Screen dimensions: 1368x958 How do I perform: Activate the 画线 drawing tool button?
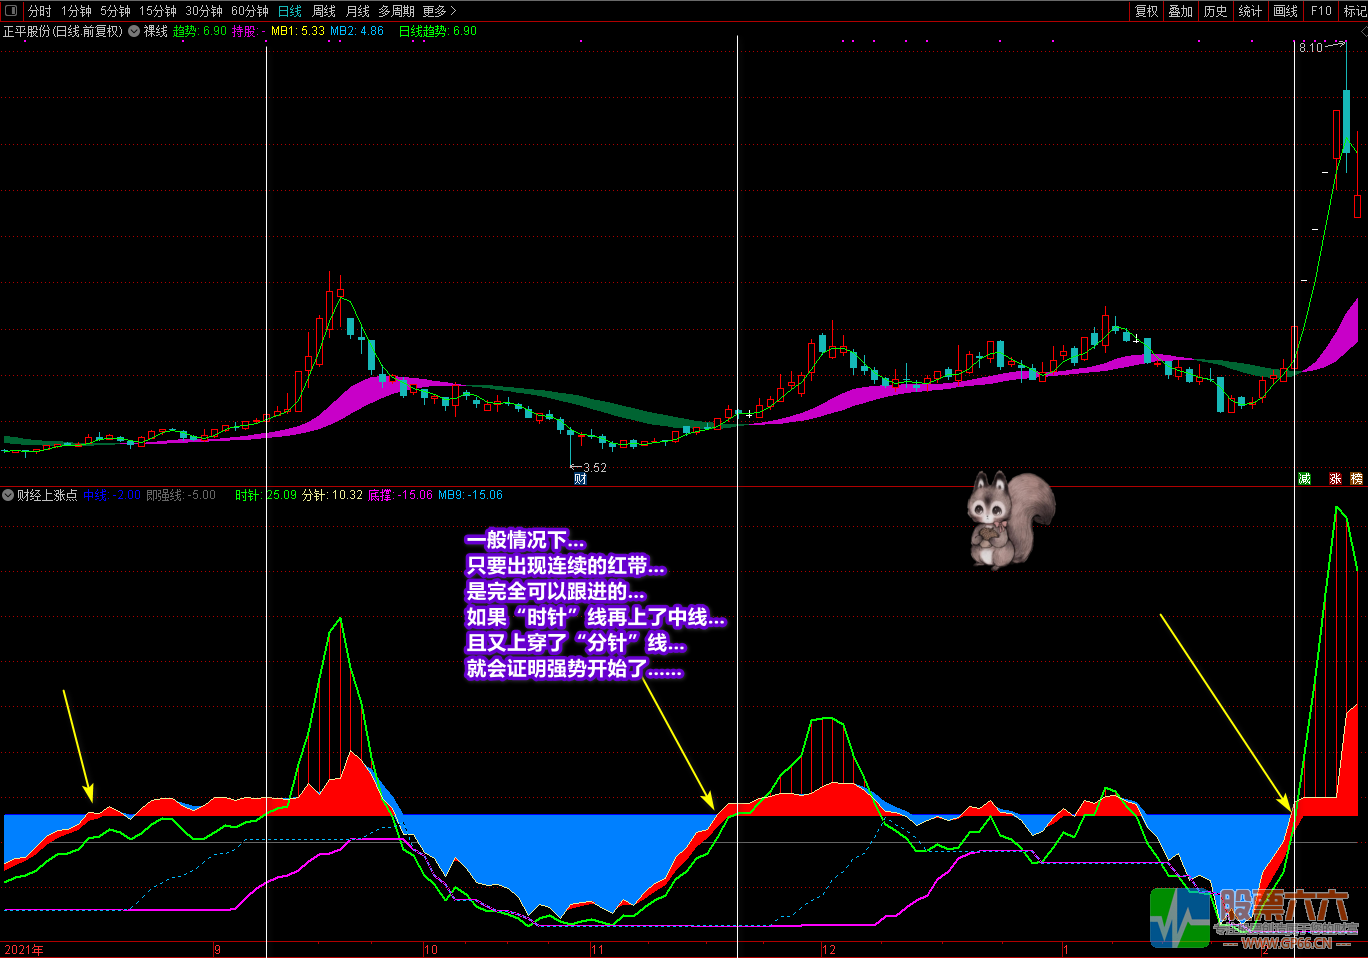(1286, 11)
